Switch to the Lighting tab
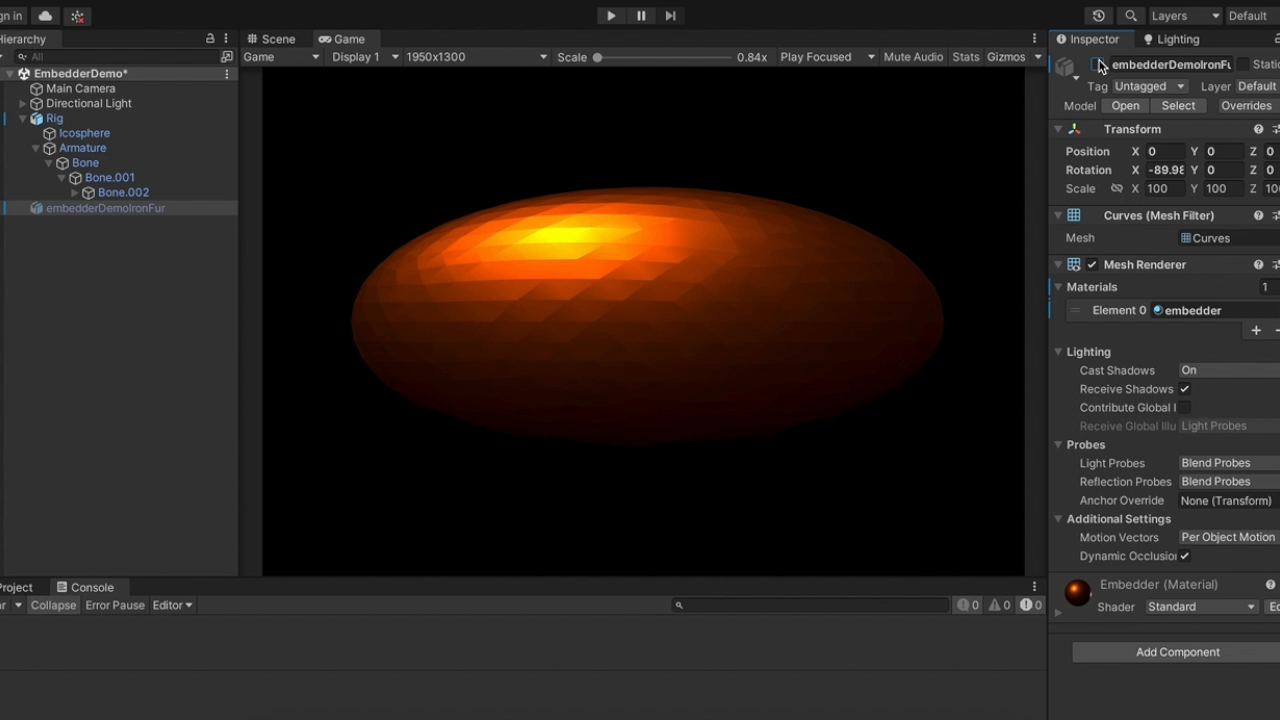 pos(1170,39)
